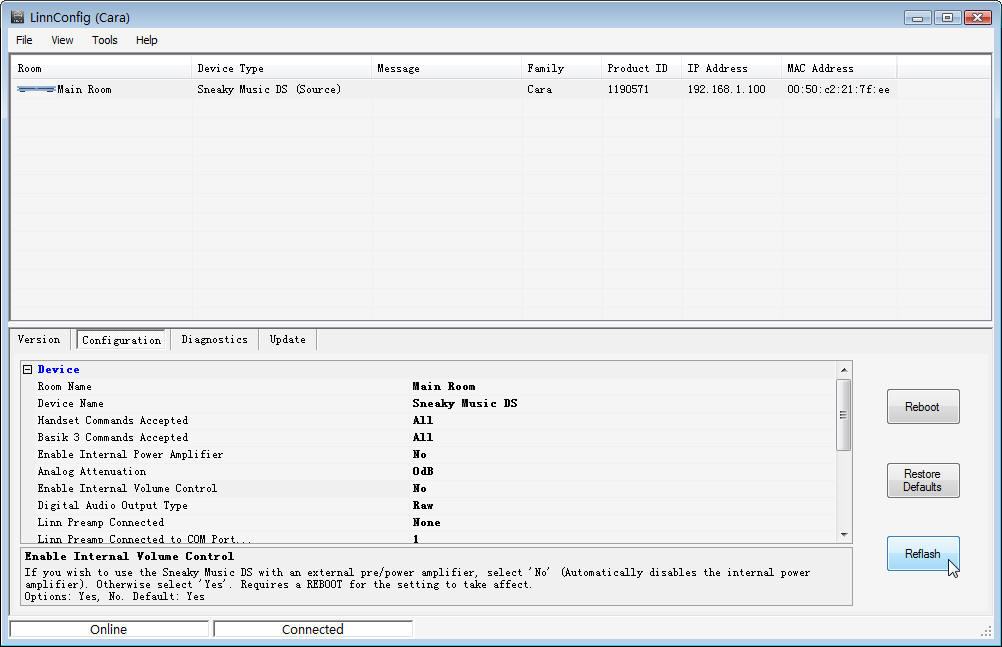Click the LinnConfig title bar app icon

pyautogui.click(x=17, y=17)
